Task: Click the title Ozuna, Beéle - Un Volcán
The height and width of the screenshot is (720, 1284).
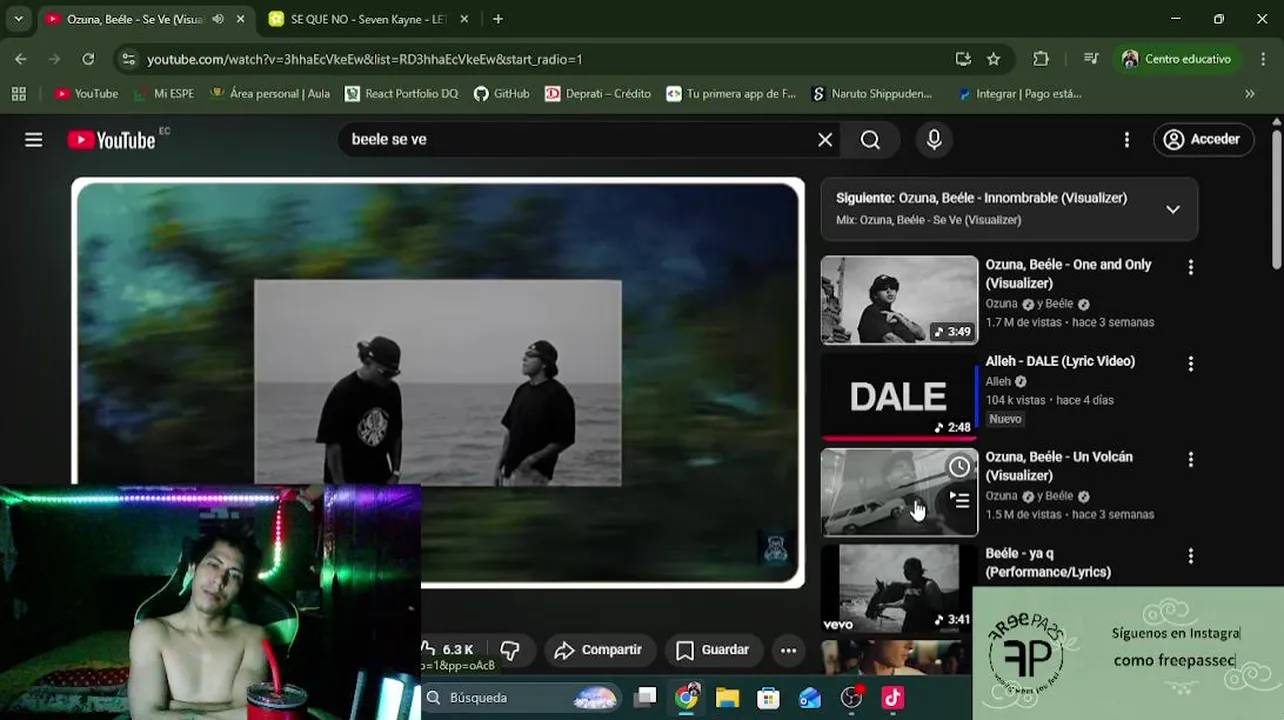Action: click(x=1059, y=466)
